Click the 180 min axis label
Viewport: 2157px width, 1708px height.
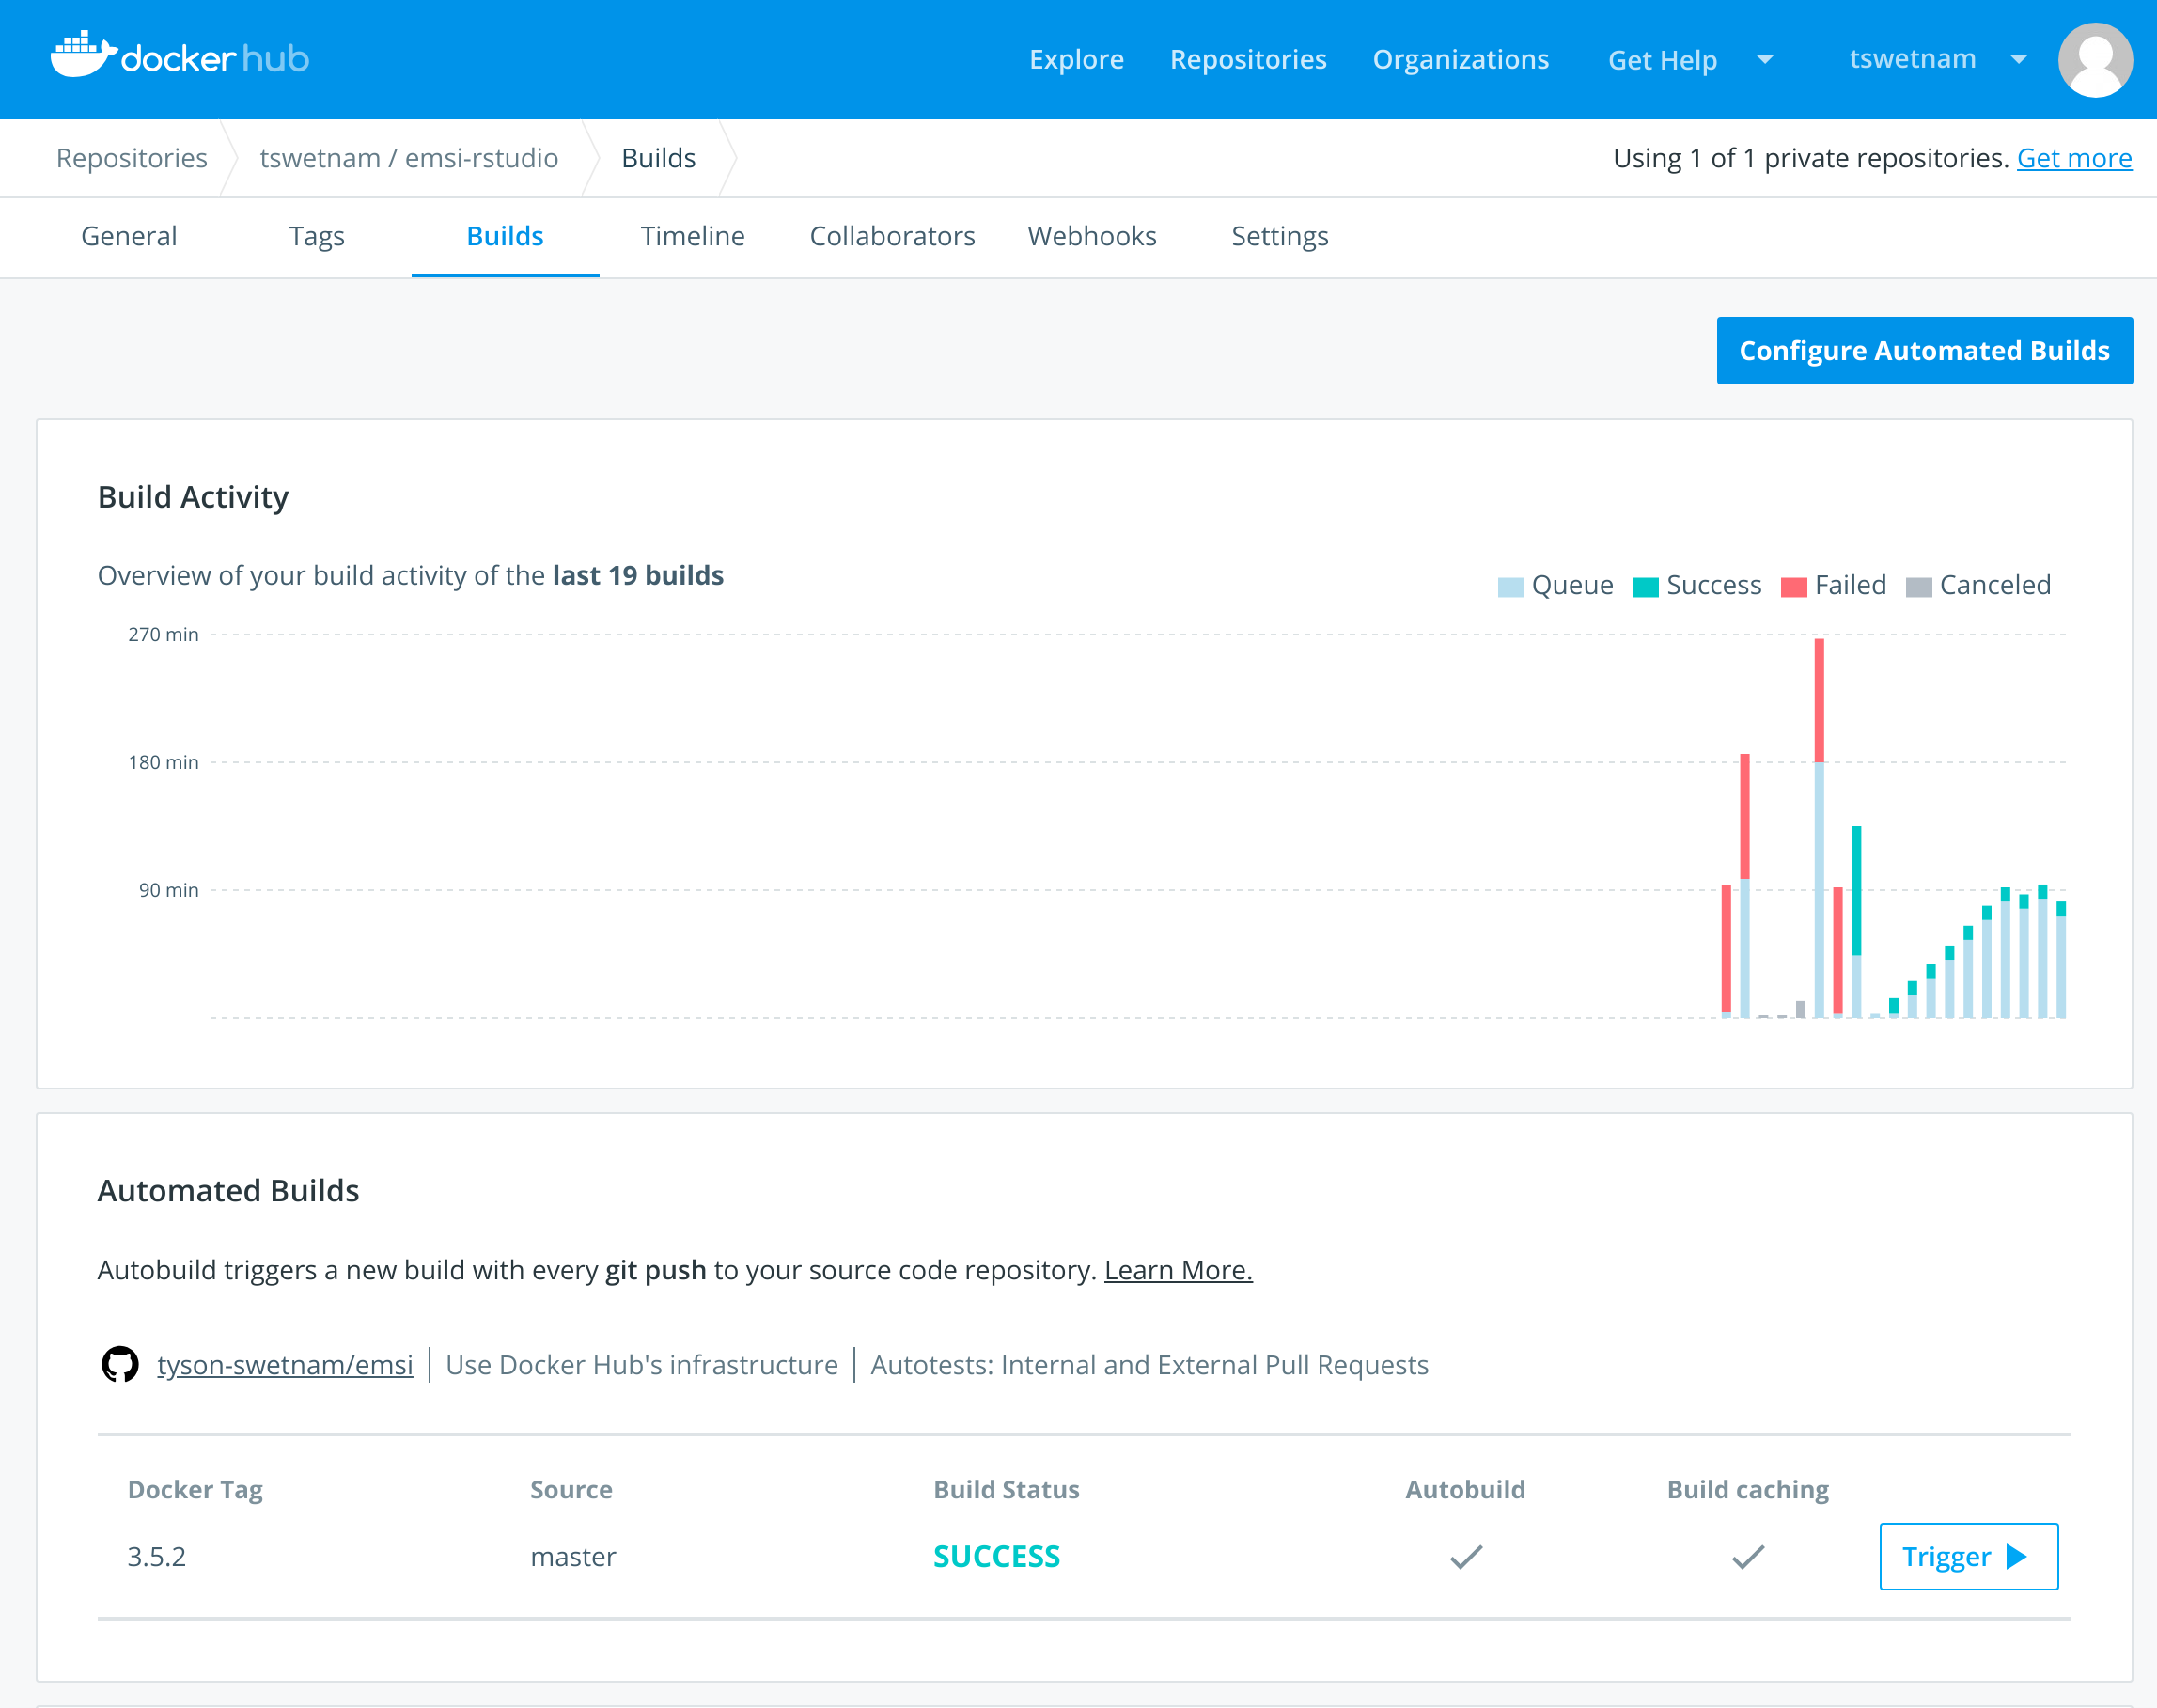point(163,762)
